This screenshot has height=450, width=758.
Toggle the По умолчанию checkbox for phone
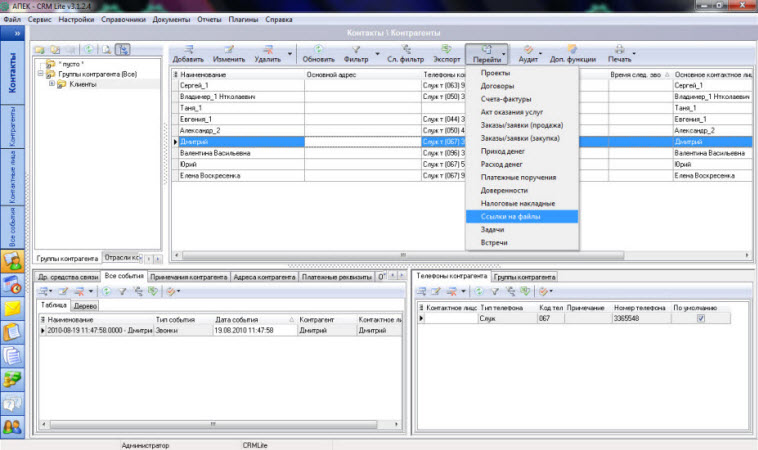[701, 319]
